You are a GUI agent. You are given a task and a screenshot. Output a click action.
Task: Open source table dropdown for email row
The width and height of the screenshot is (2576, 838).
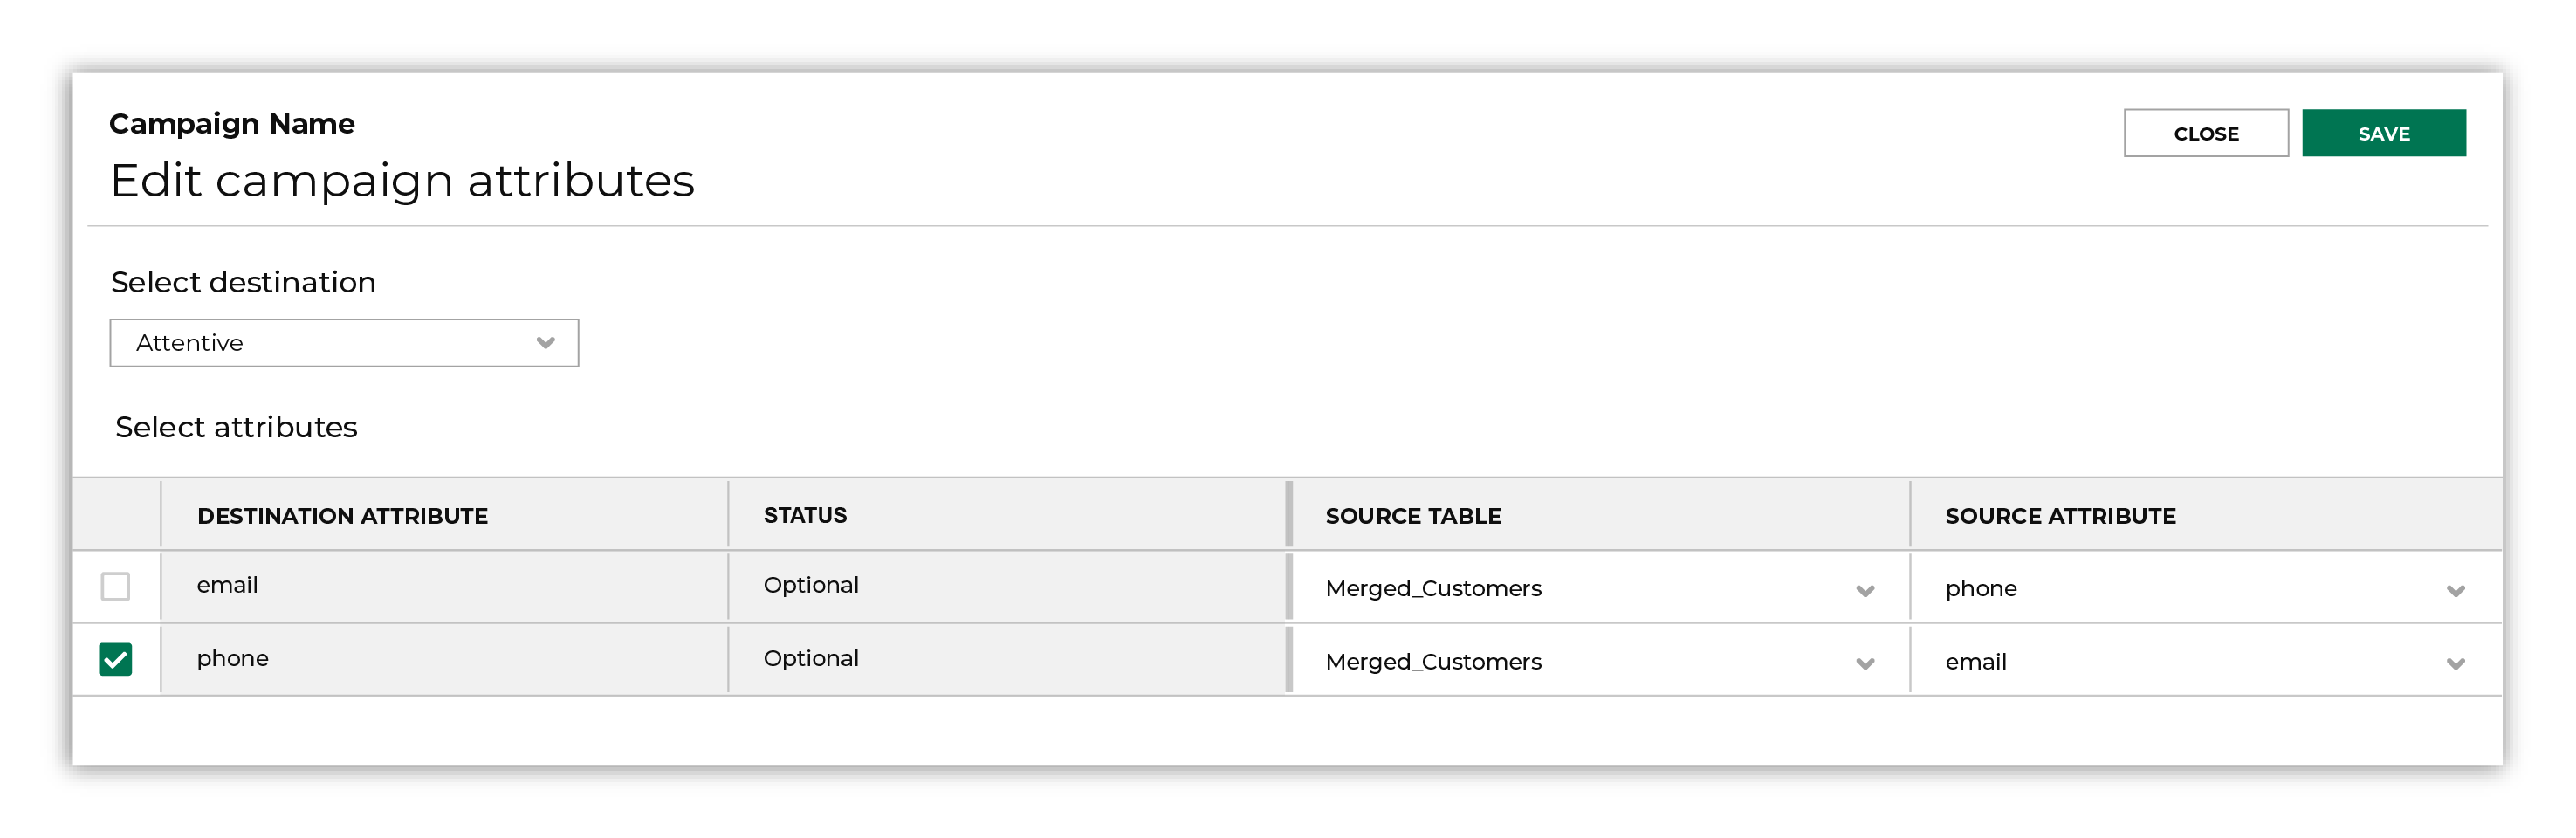tap(1599, 588)
